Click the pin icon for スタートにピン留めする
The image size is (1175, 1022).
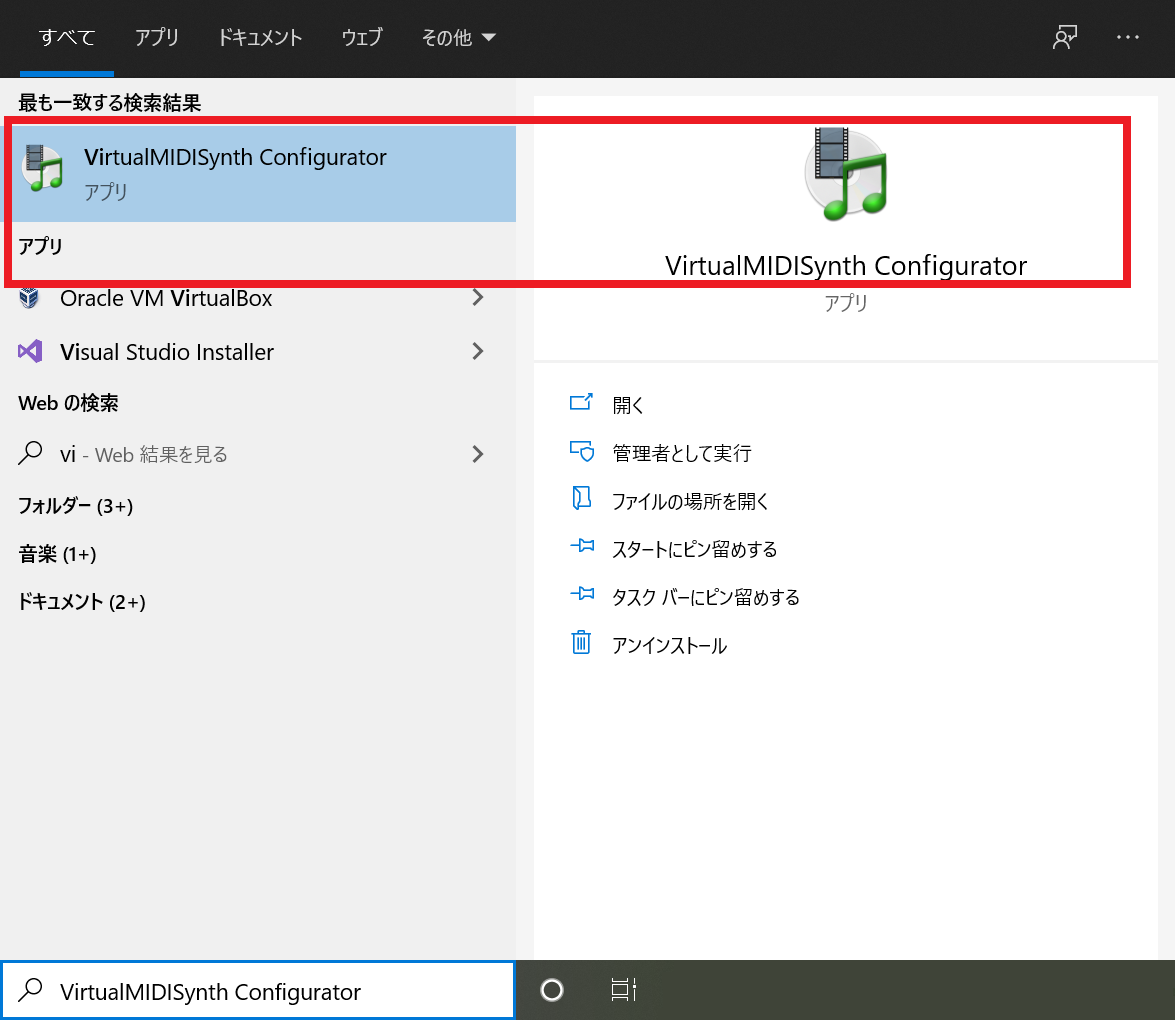(x=582, y=546)
